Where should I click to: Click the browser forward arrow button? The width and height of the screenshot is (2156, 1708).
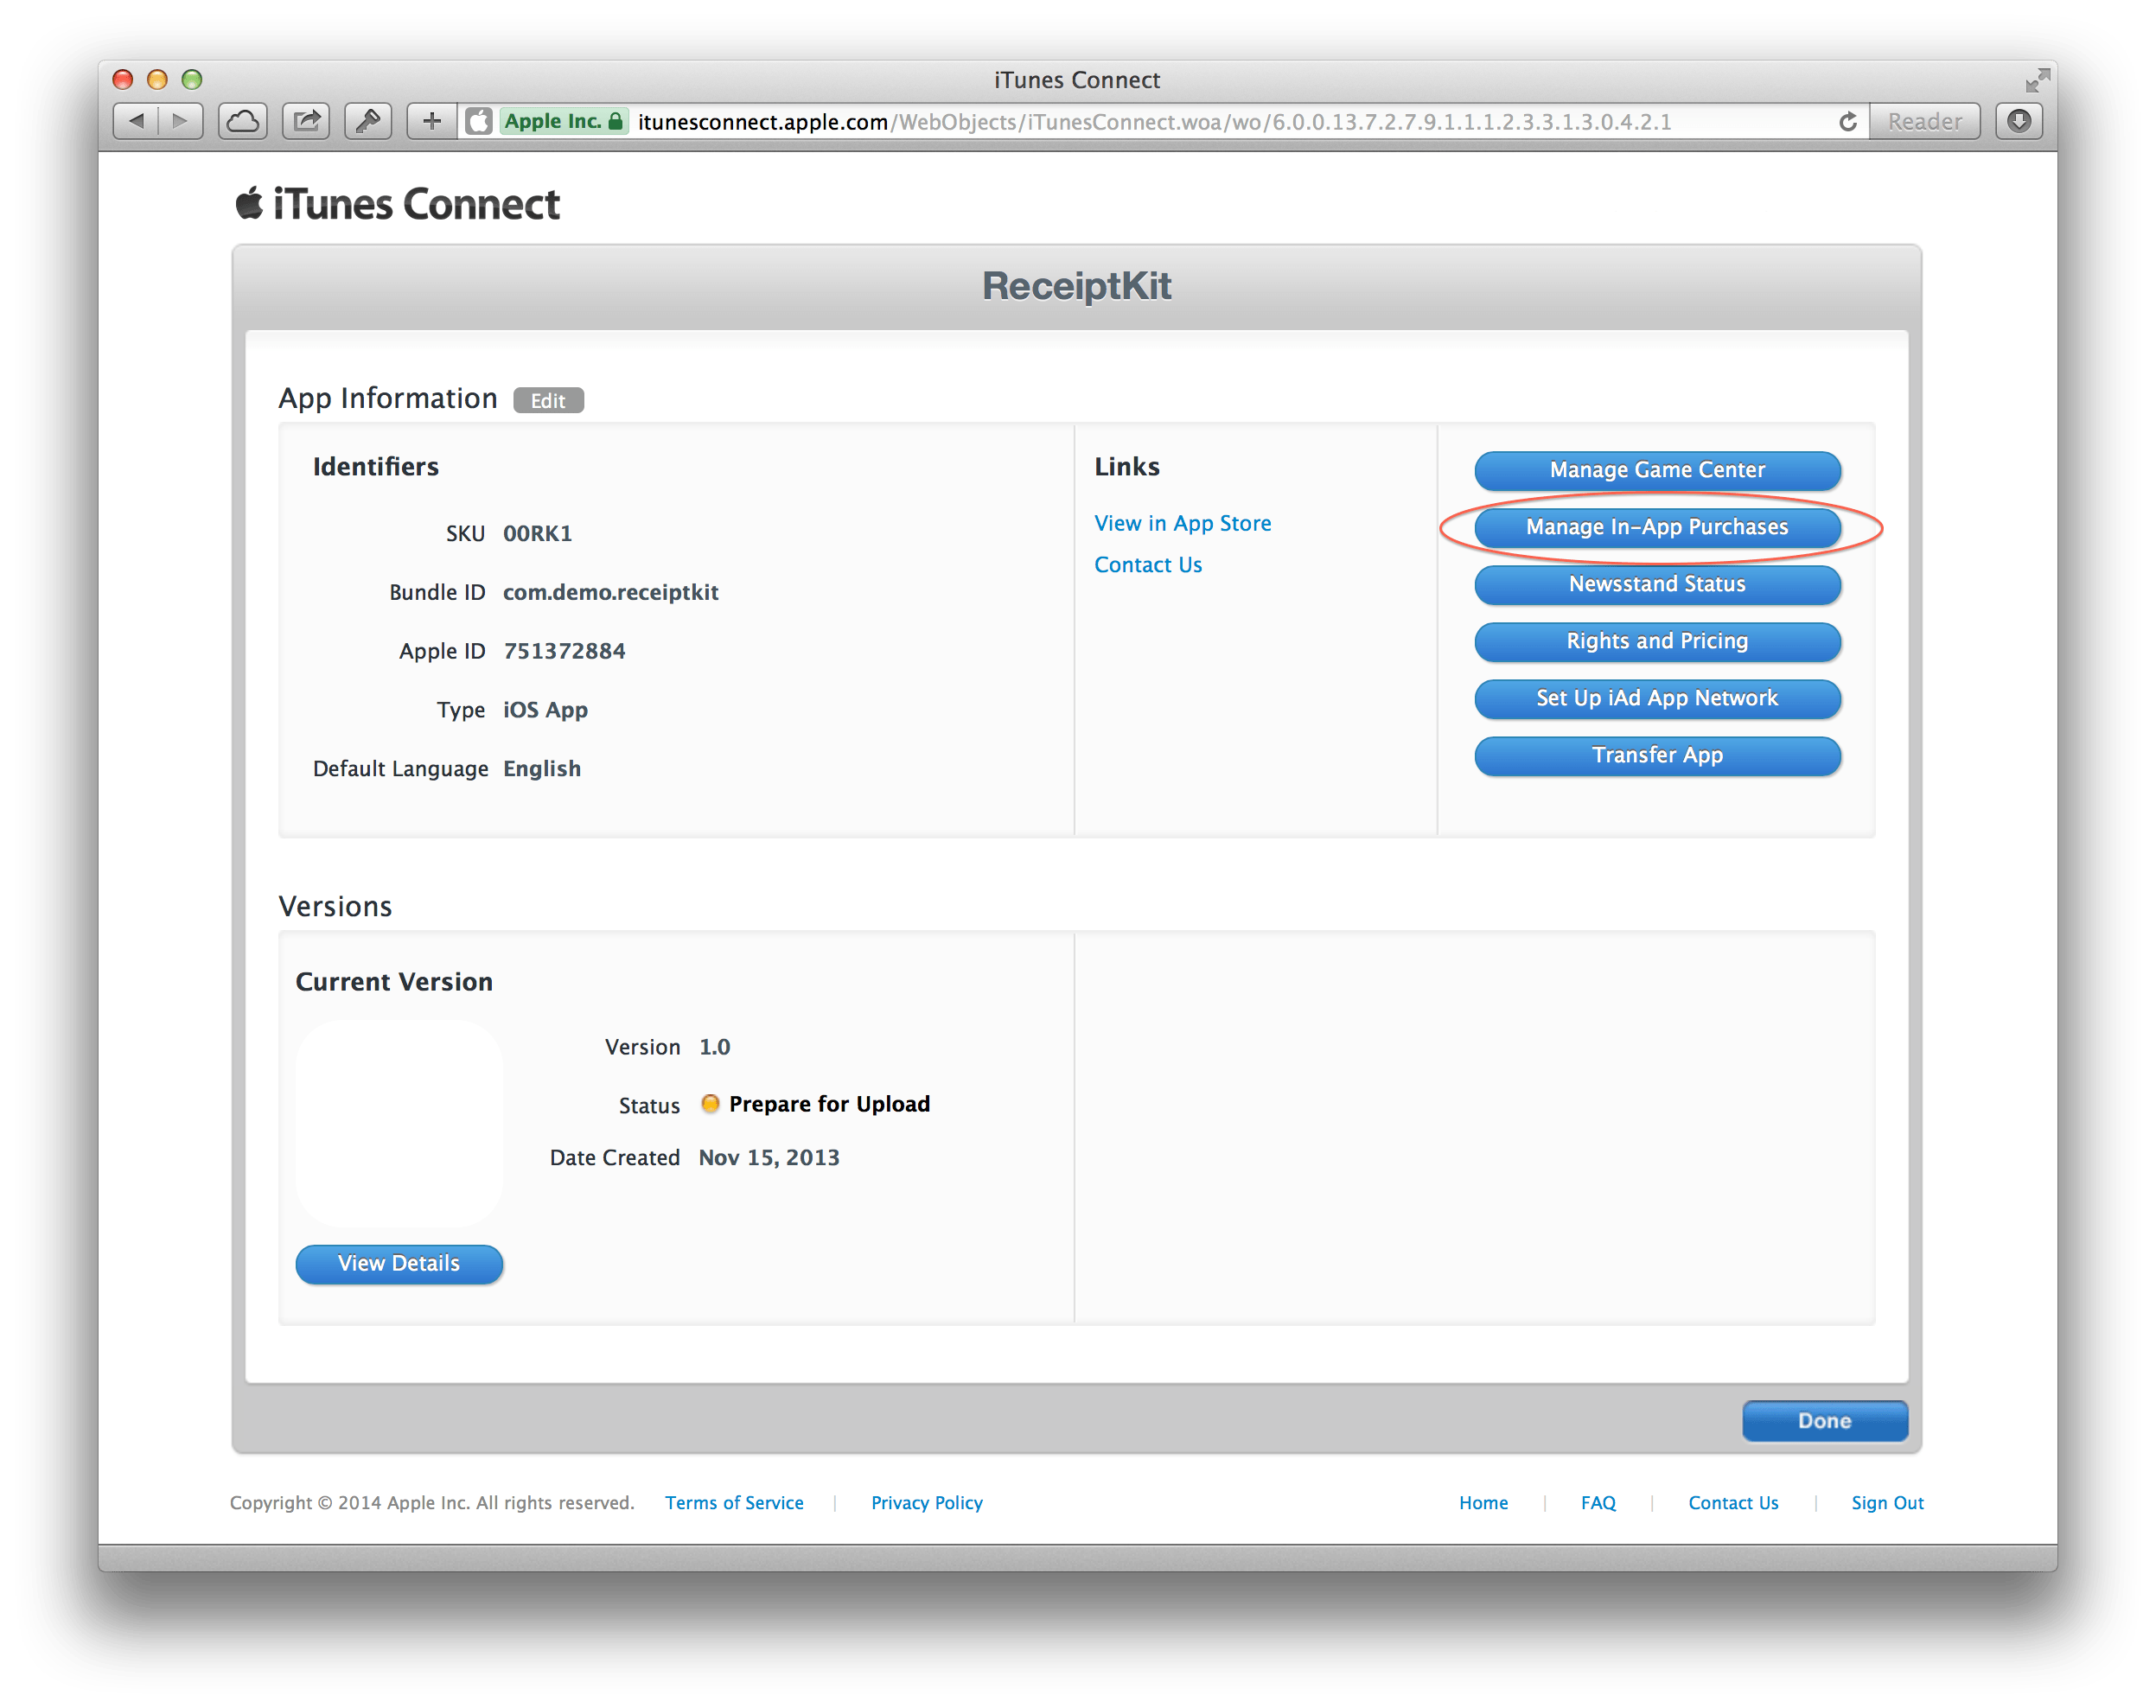point(181,121)
